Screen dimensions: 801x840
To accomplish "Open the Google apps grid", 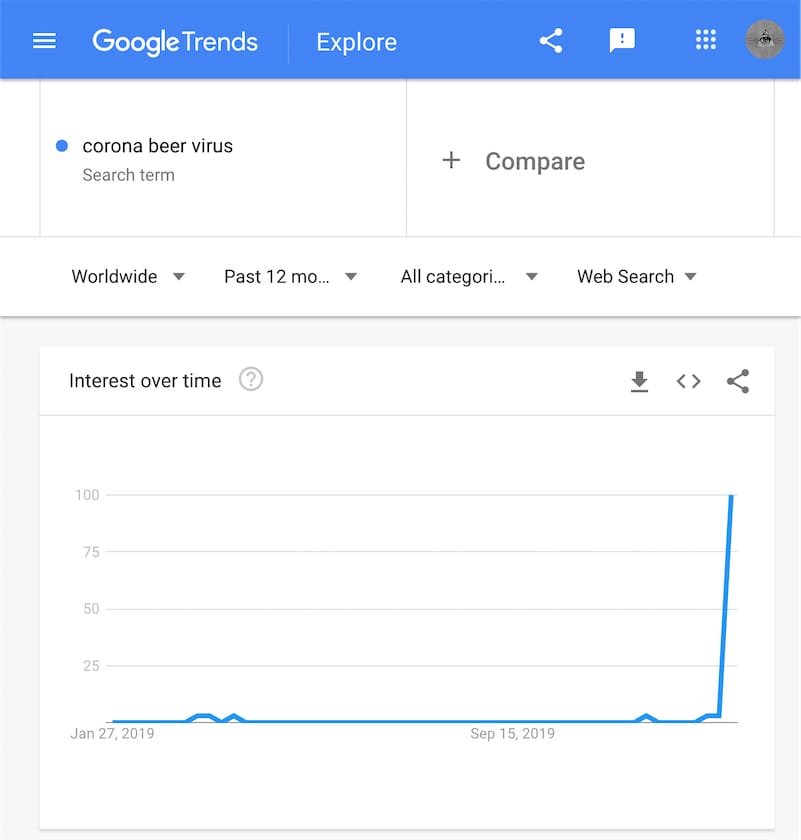I will (706, 41).
